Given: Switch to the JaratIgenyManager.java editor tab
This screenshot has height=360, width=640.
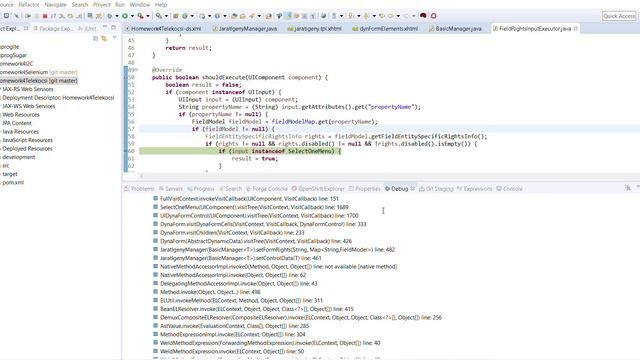Looking at the screenshot, I should coord(244,29).
